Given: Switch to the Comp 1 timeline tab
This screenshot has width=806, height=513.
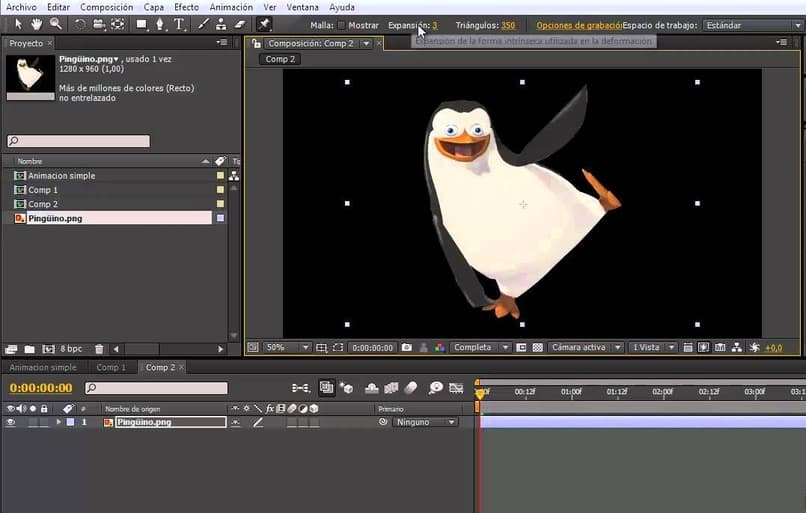Looking at the screenshot, I should [x=111, y=367].
